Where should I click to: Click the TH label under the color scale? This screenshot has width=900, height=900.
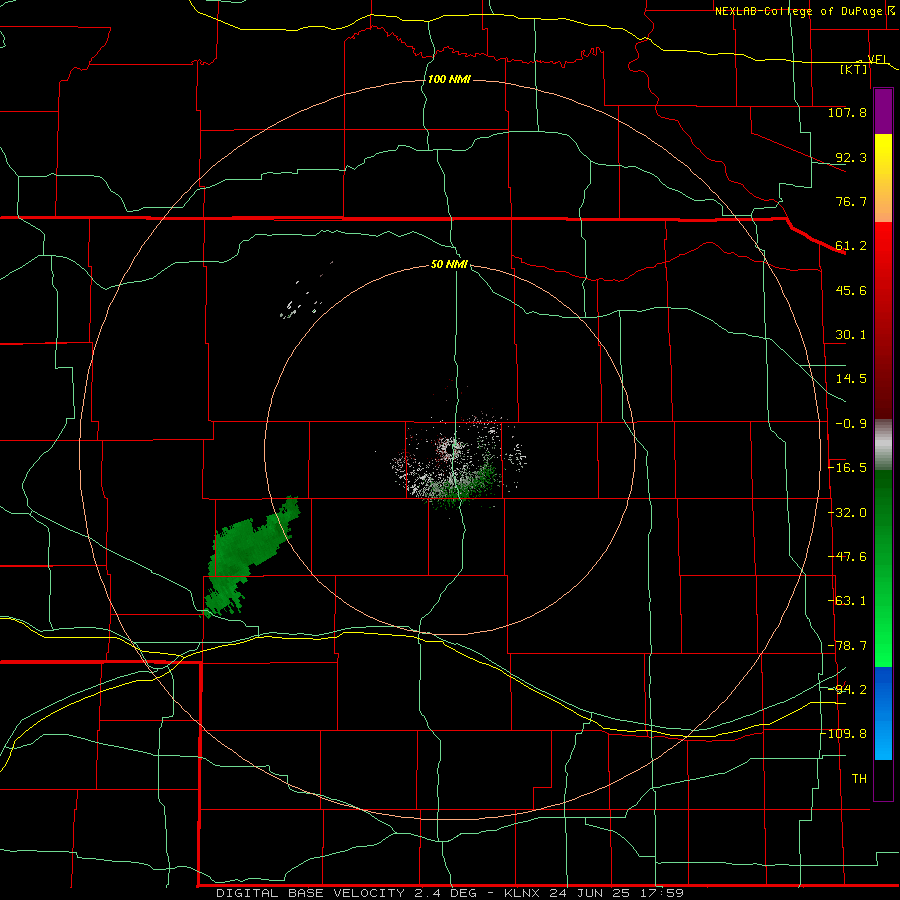point(859,779)
